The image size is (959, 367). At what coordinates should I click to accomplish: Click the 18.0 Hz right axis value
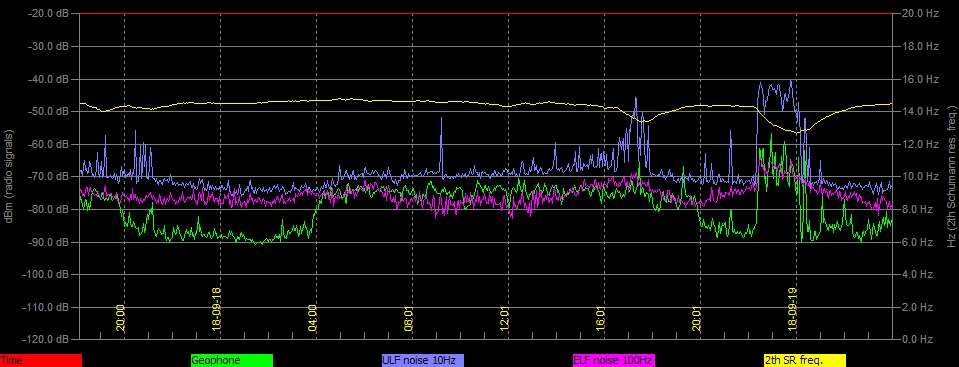[x=919, y=46]
